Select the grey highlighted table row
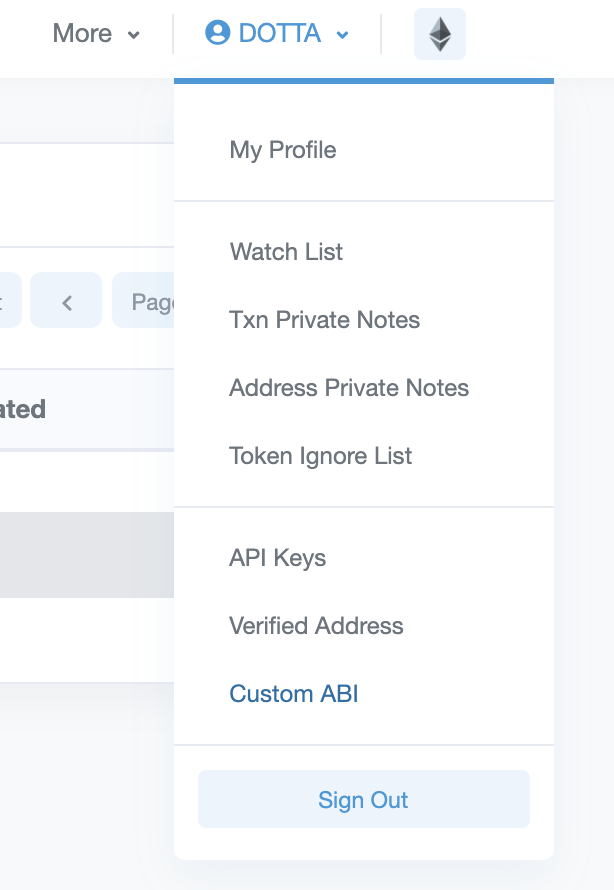 (x=86, y=555)
